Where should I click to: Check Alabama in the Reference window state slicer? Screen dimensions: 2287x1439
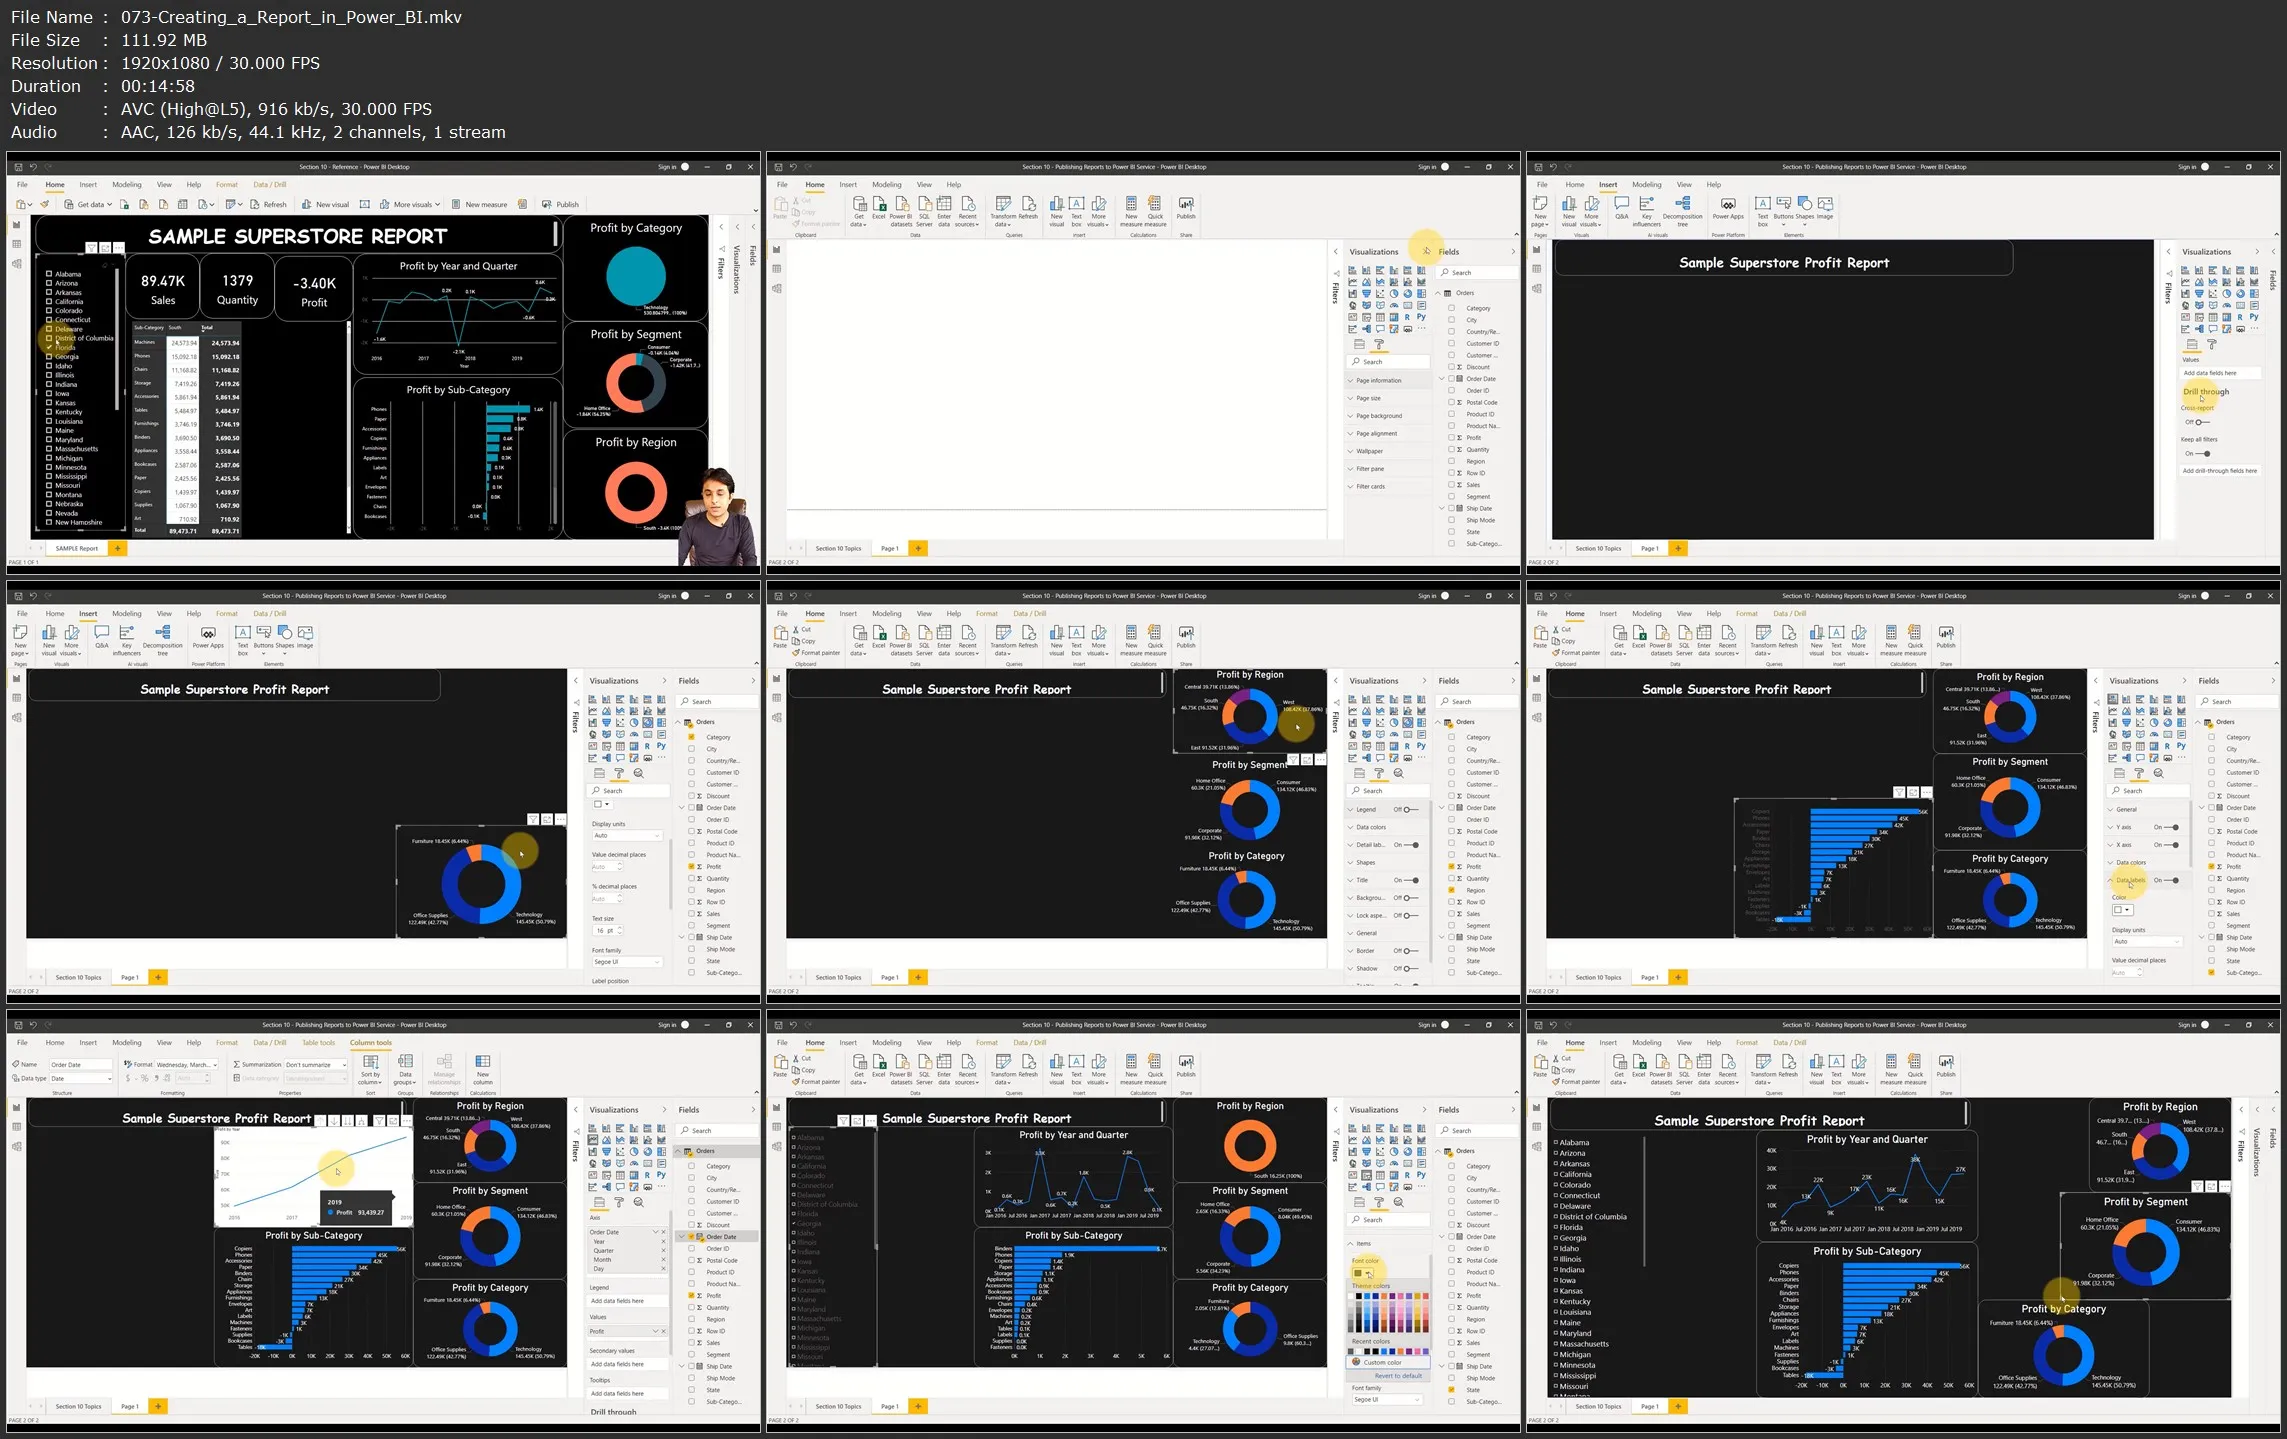click(49, 273)
